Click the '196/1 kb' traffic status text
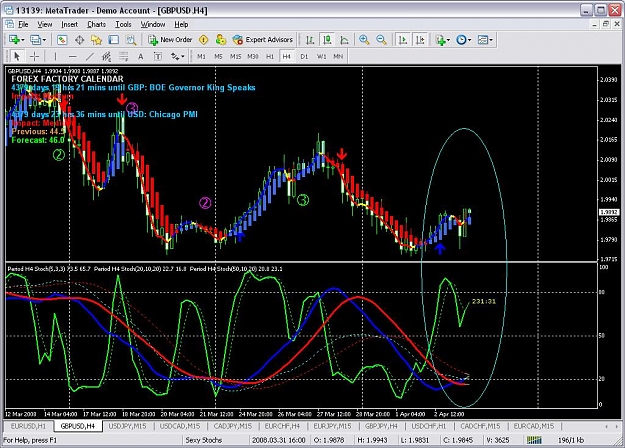Screen dimensions: 625x448 pos(571,440)
